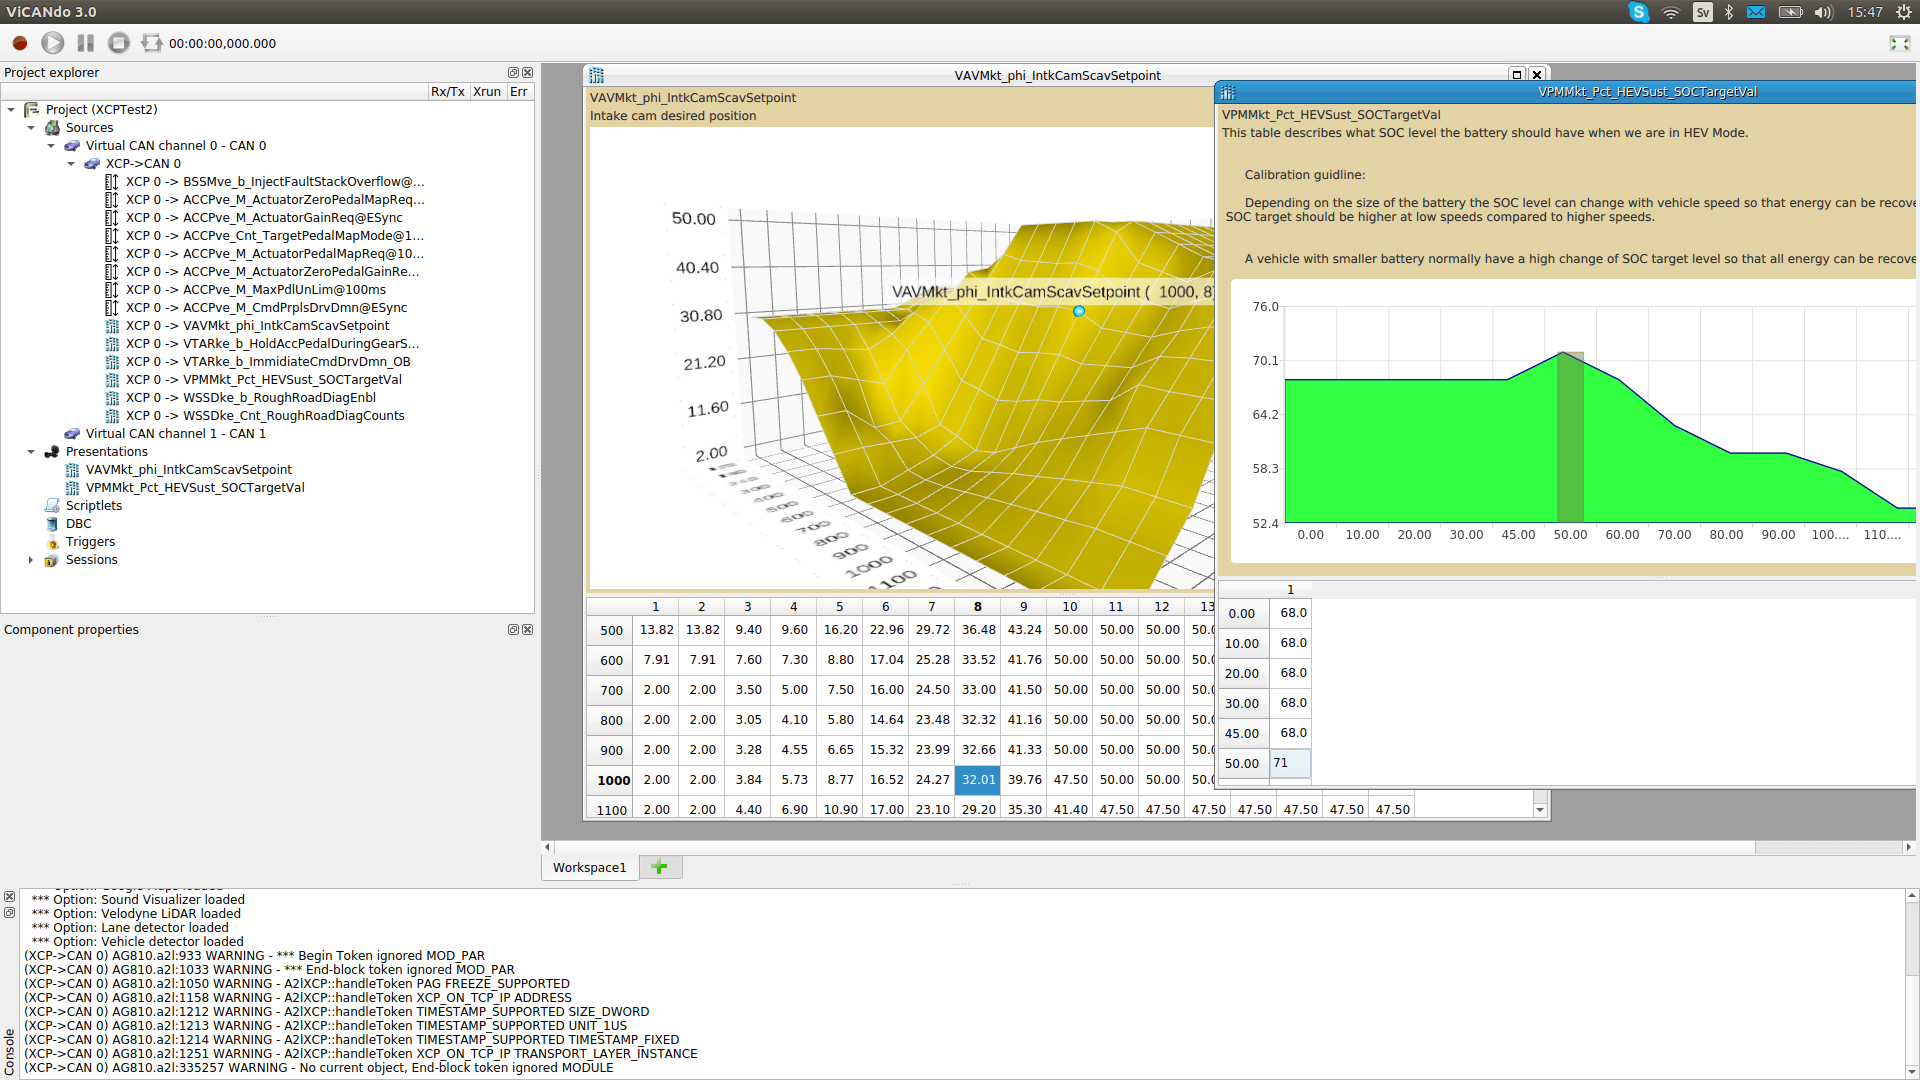Collapse the Presentations tree node
The image size is (1920, 1080).
tap(31, 452)
